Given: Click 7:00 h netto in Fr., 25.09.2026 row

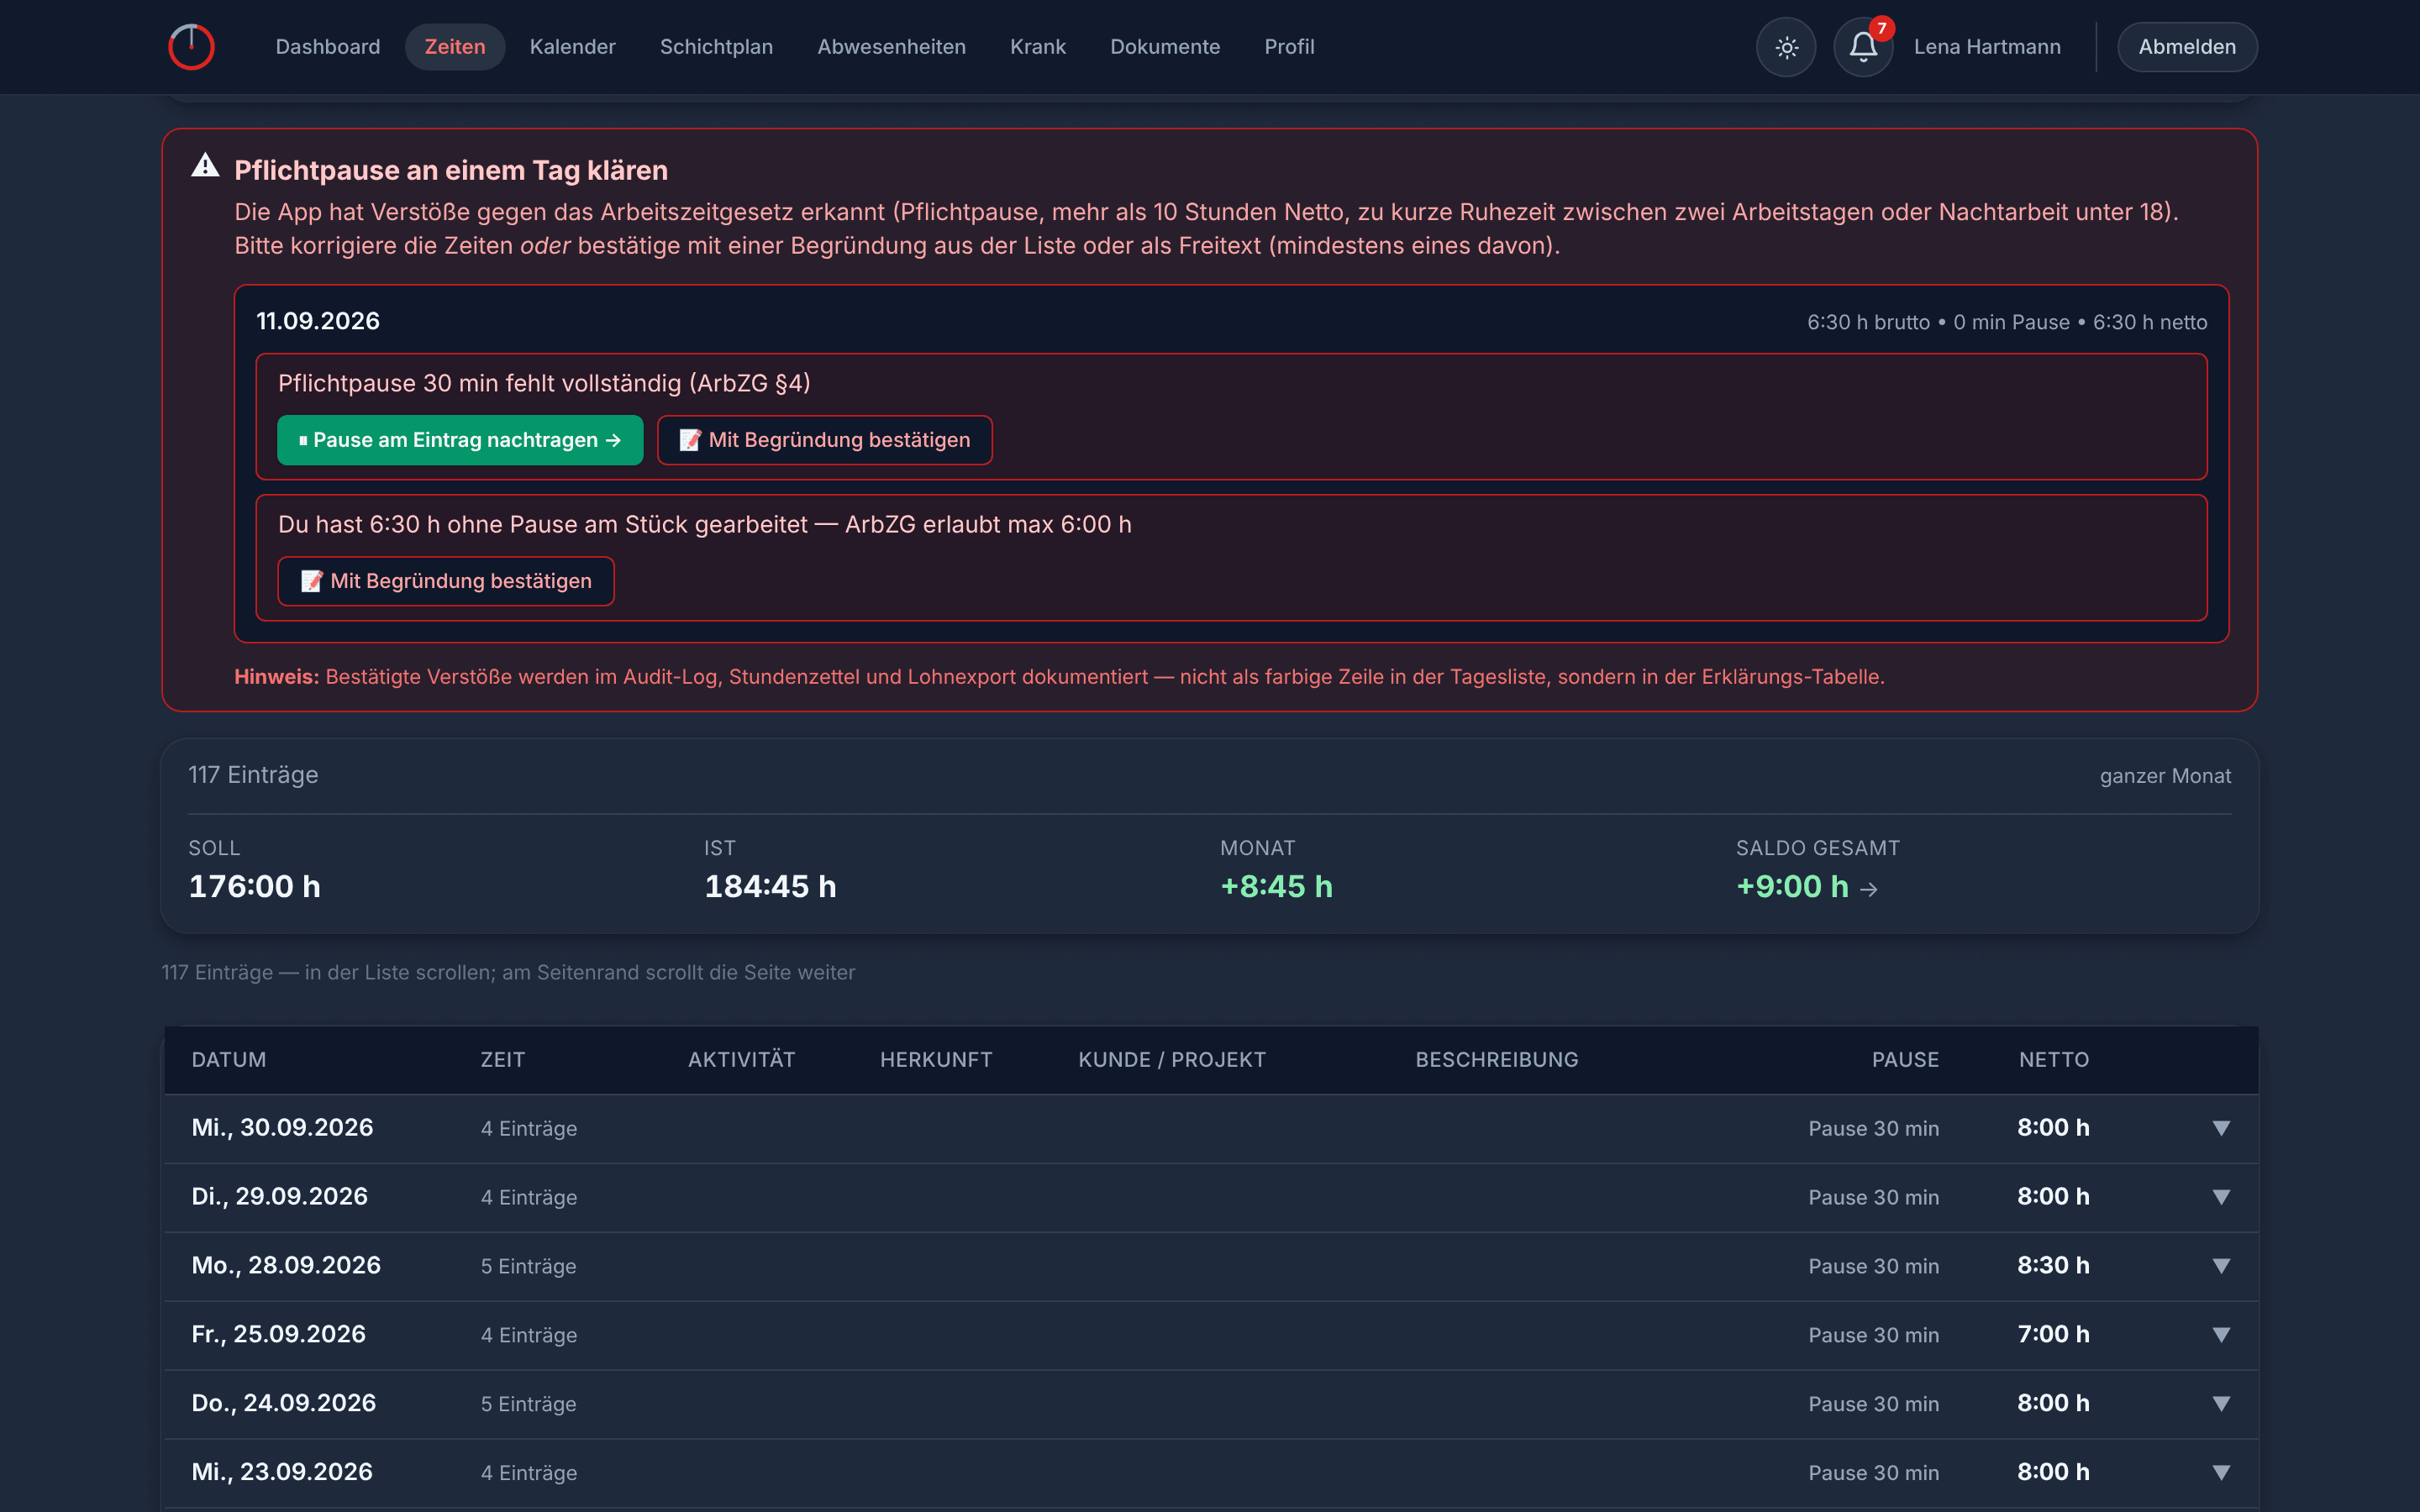Looking at the screenshot, I should 2053,1335.
